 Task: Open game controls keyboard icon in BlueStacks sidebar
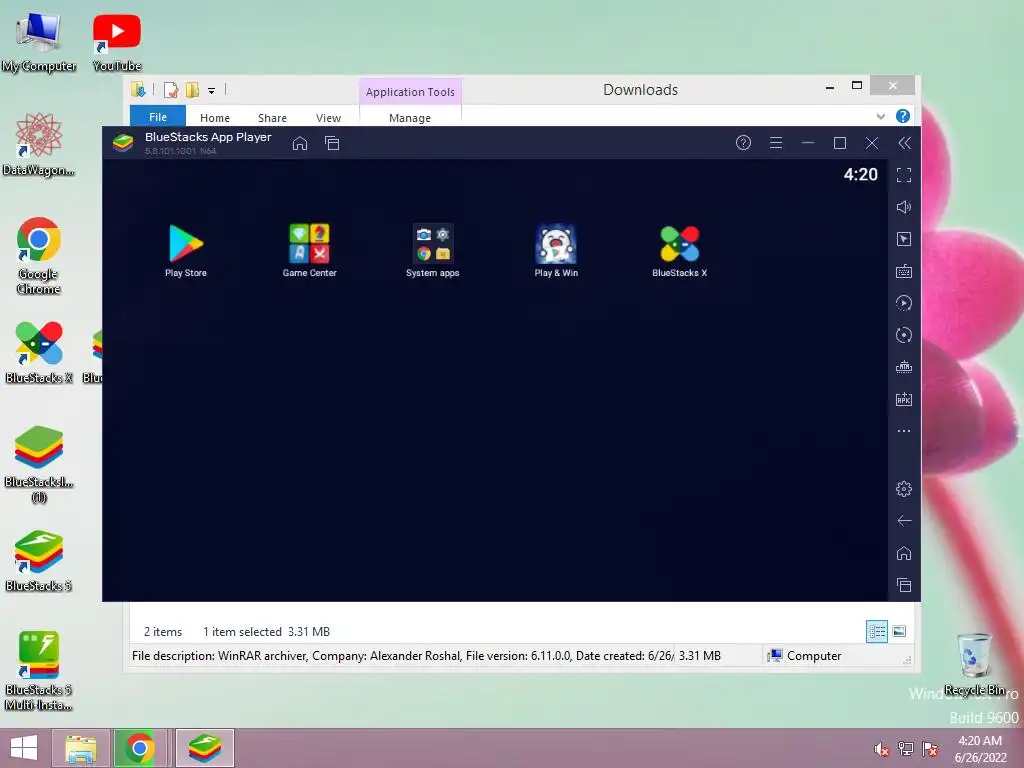[x=904, y=271]
